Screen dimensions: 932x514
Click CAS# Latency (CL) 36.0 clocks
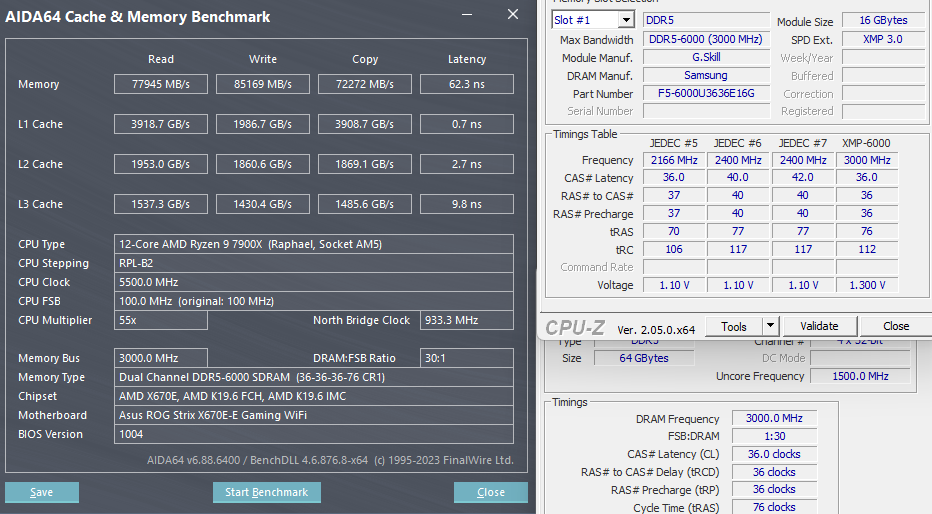click(x=774, y=454)
